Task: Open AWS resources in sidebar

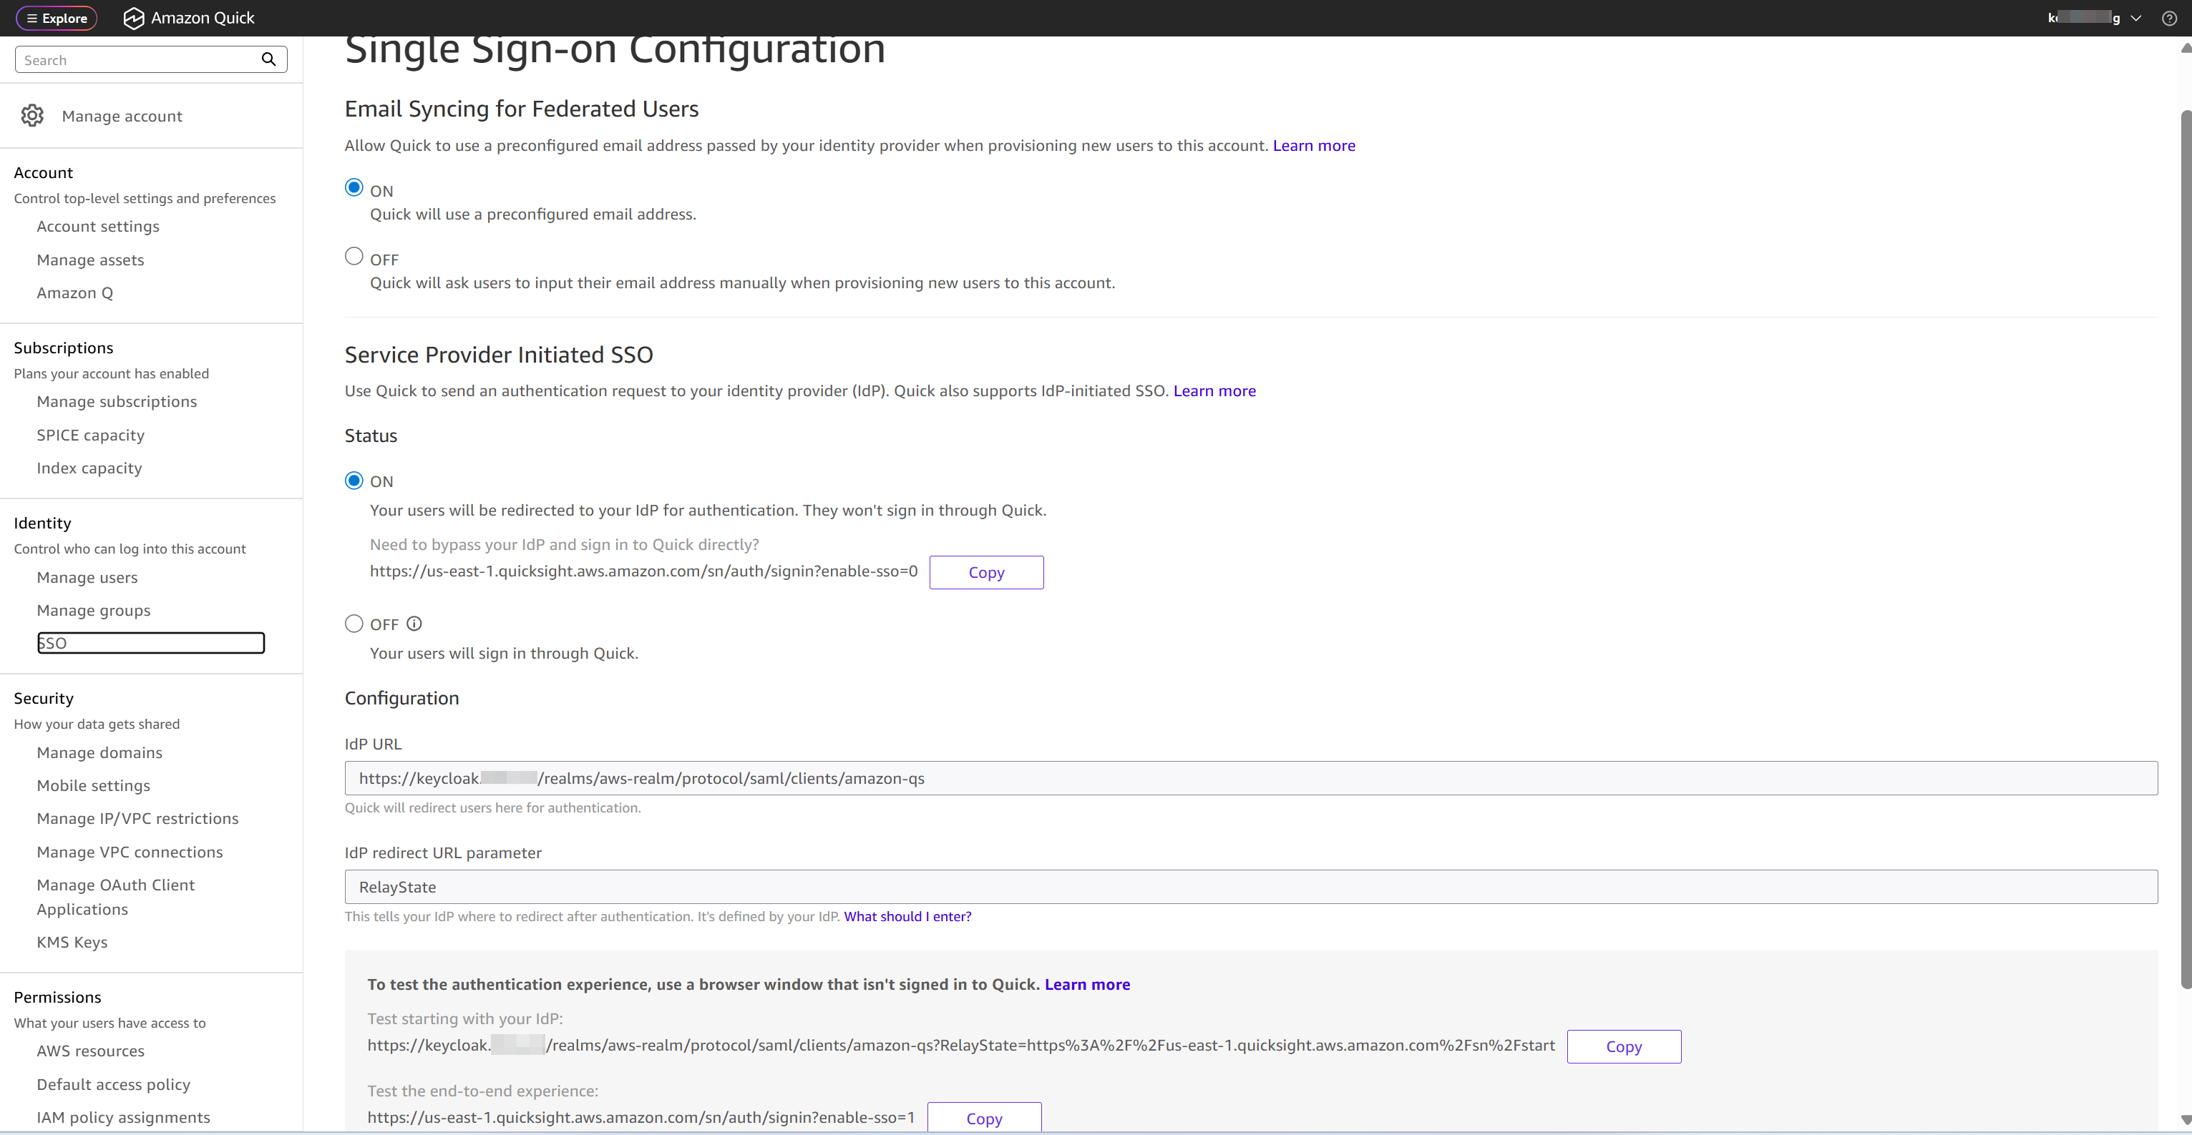Action: (x=91, y=1051)
